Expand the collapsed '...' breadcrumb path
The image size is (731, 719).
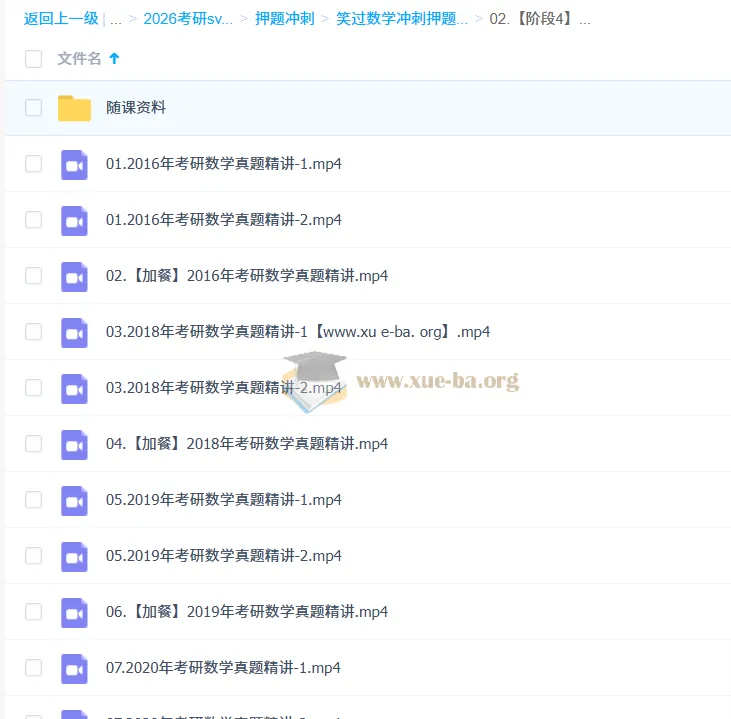[x=116, y=19]
